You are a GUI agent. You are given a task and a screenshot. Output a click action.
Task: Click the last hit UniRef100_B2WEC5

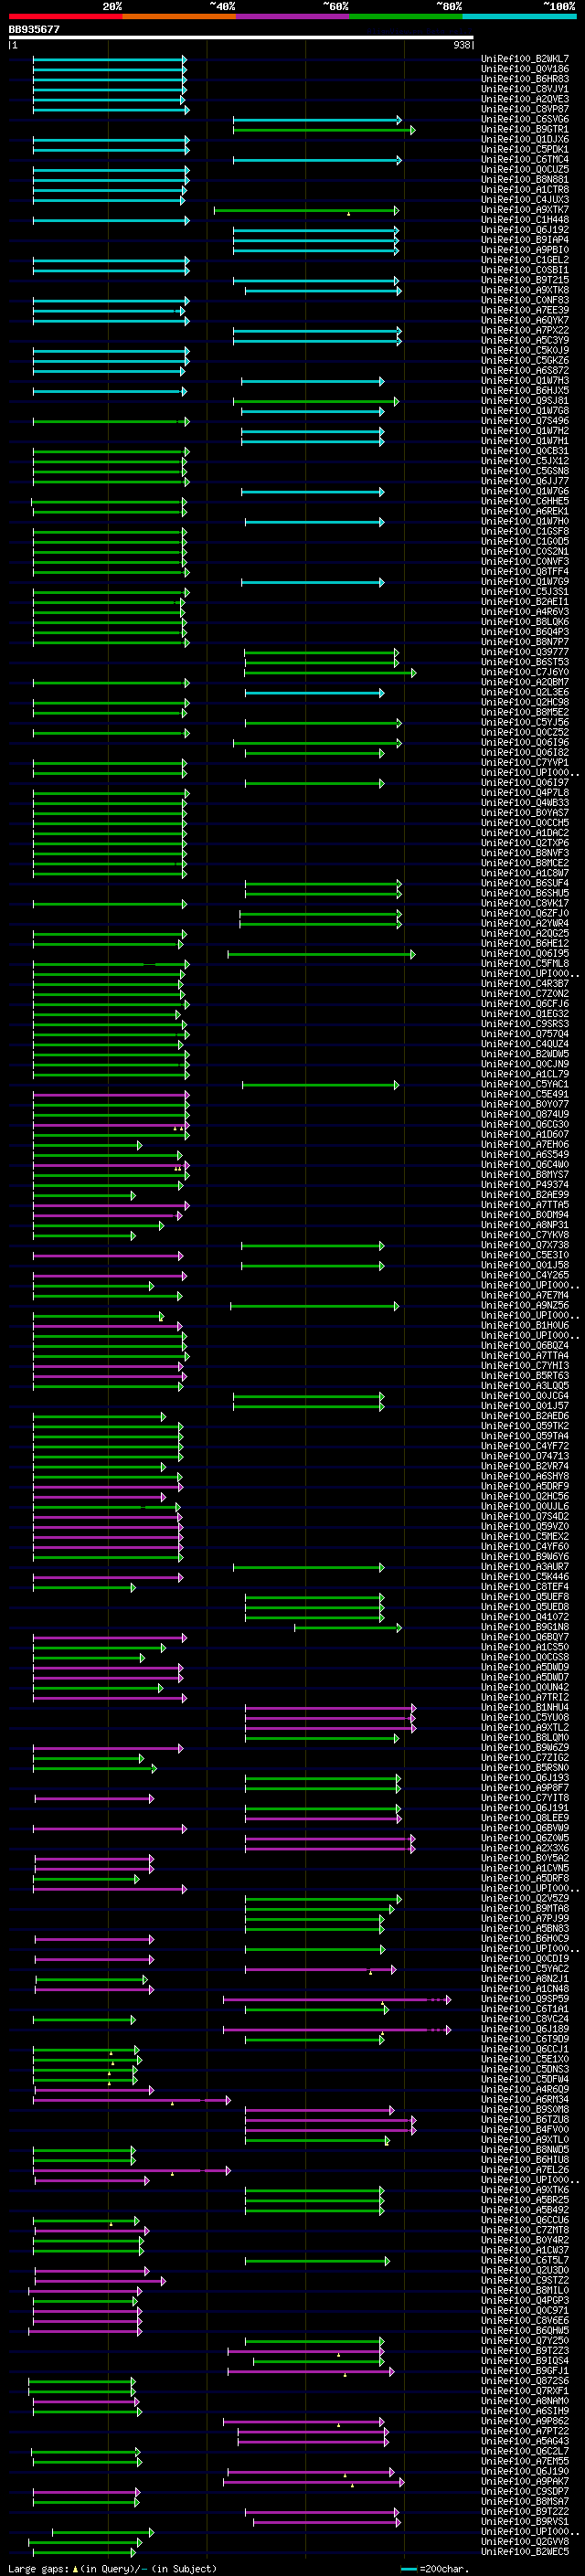click(x=524, y=2552)
